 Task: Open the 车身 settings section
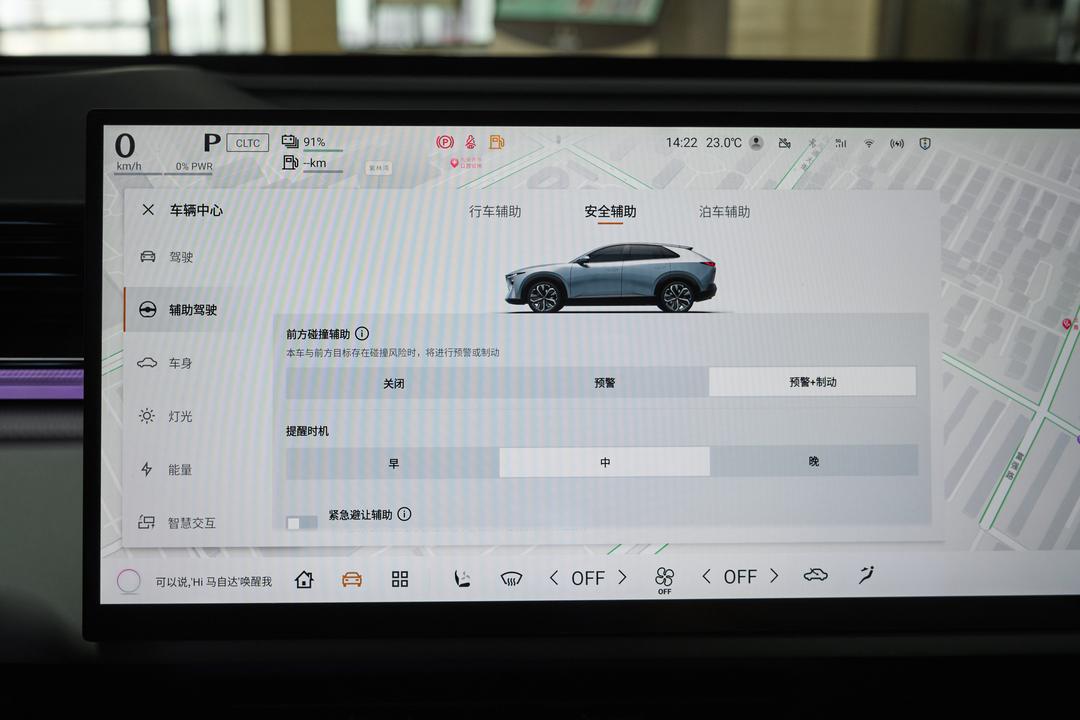[x=165, y=363]
